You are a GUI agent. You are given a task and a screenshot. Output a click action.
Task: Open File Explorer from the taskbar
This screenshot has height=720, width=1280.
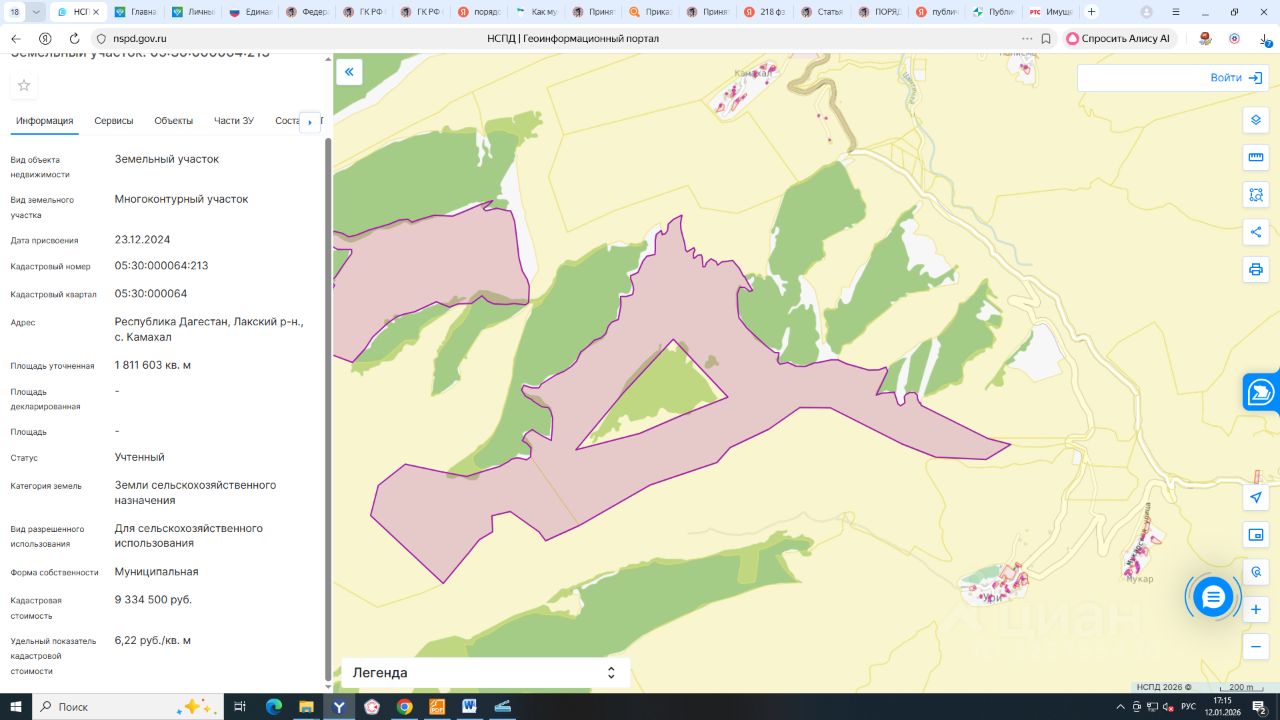point(307,707)
